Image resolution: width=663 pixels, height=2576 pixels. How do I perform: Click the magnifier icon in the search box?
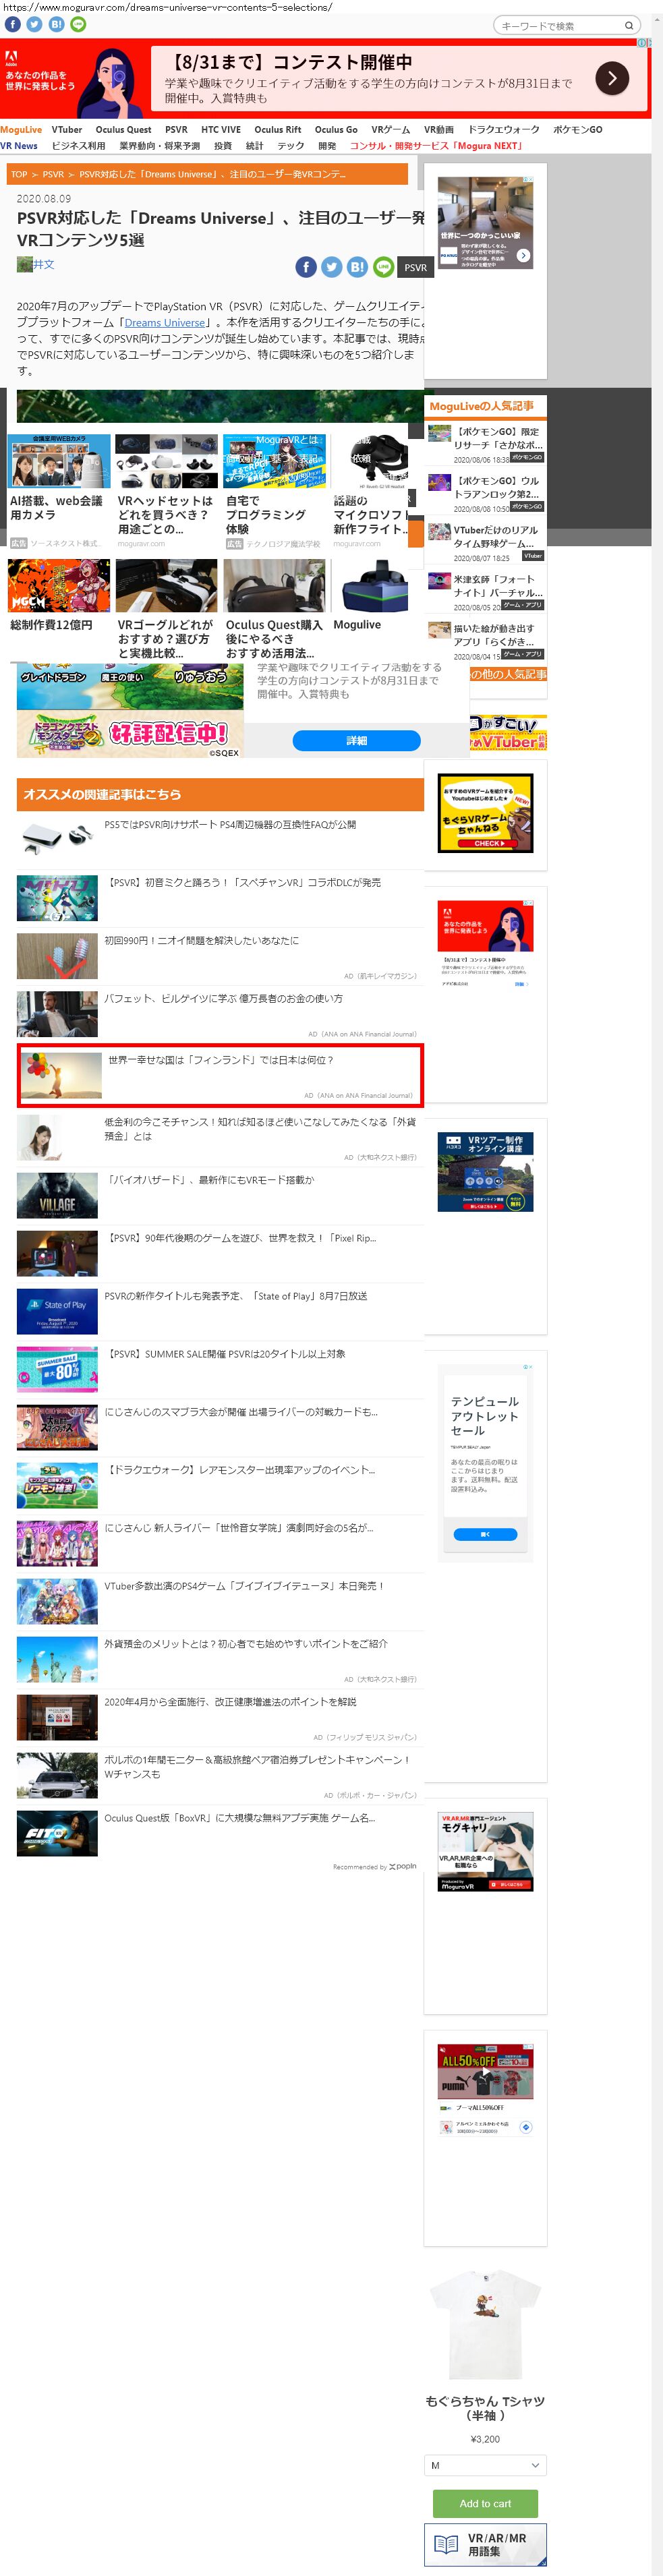click(x=628, y=26)
